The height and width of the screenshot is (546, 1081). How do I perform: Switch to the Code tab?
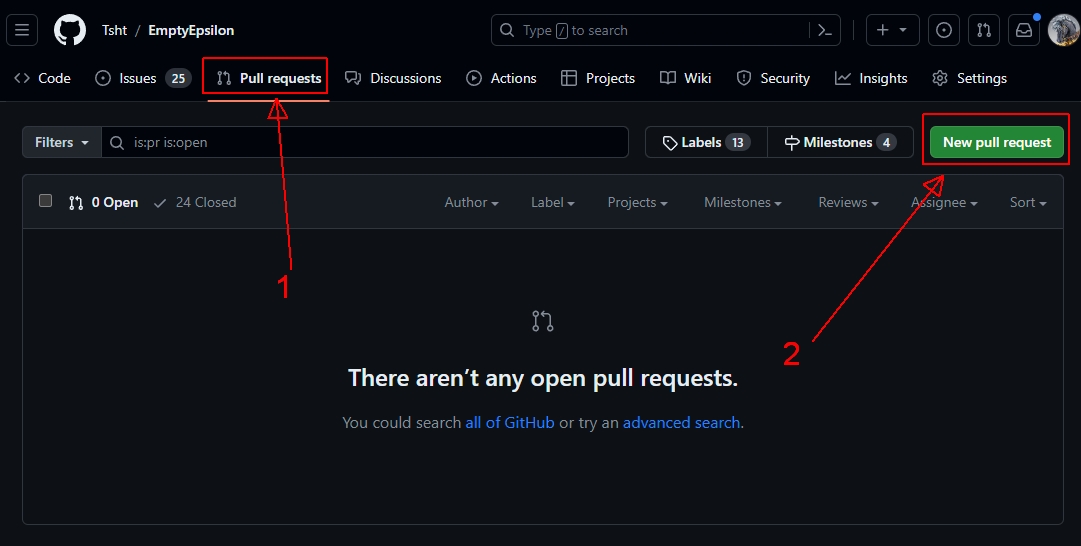coord(43,79)
